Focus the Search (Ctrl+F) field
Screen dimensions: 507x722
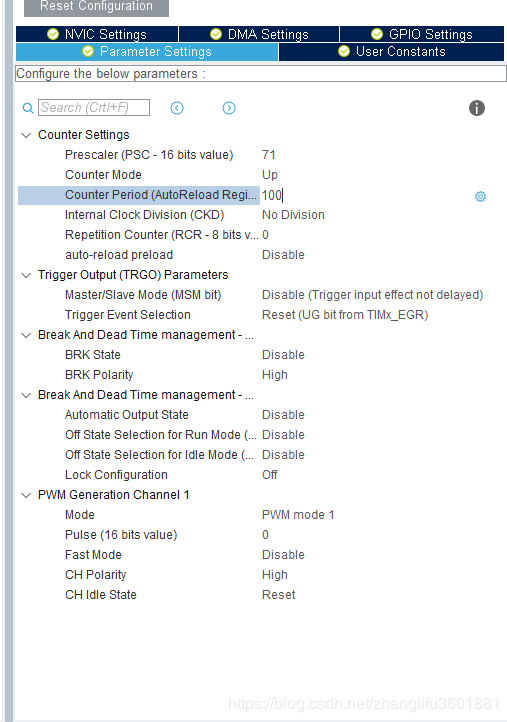[94, 108]
